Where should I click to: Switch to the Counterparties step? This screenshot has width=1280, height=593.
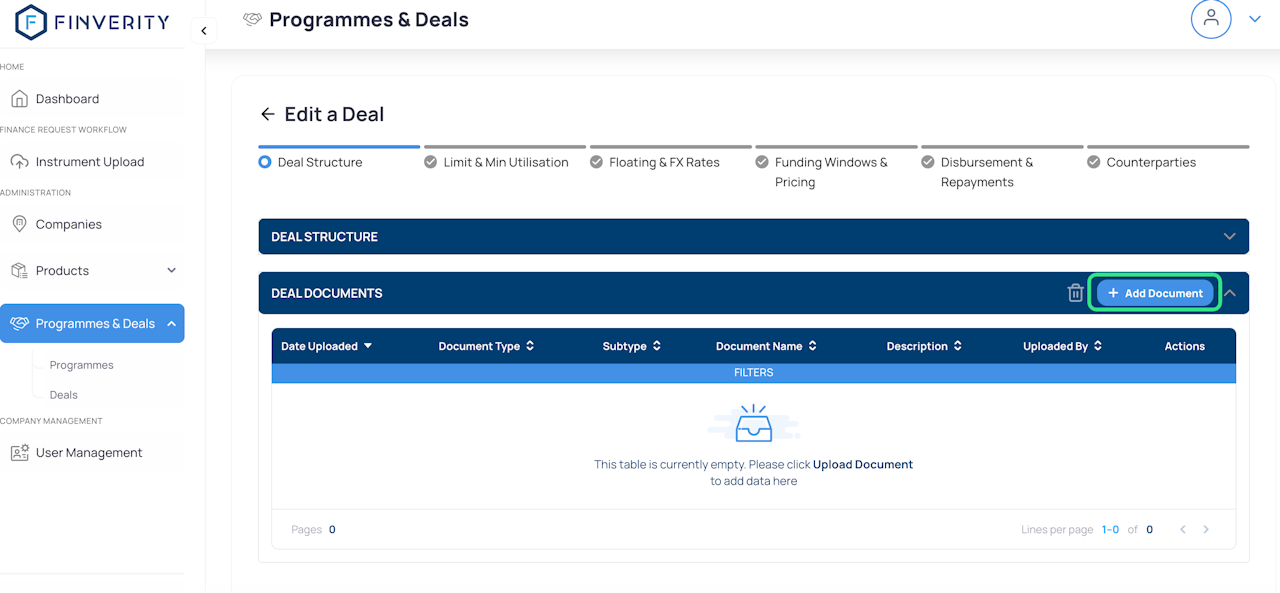pyautogui.click(x=1150, y=162)
